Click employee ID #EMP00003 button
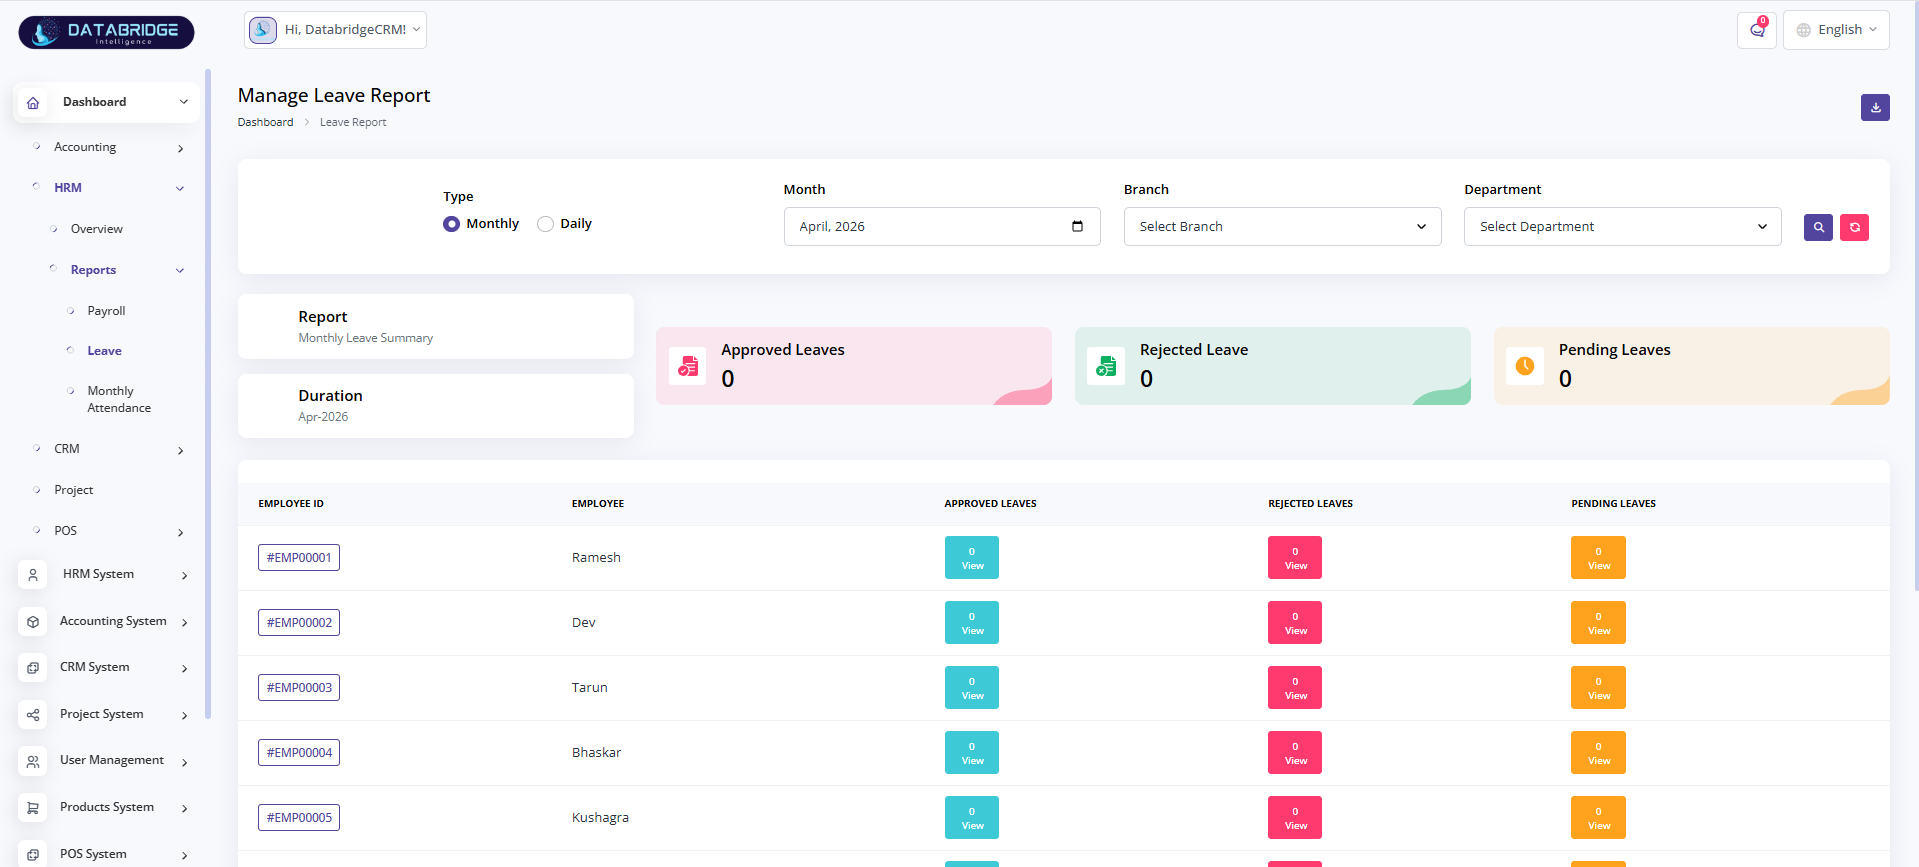 click(299, 688)
